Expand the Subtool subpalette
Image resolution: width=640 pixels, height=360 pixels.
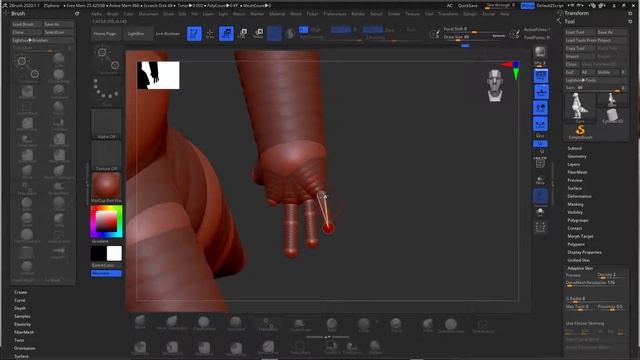pyautogui.click(x=574, y=148)
